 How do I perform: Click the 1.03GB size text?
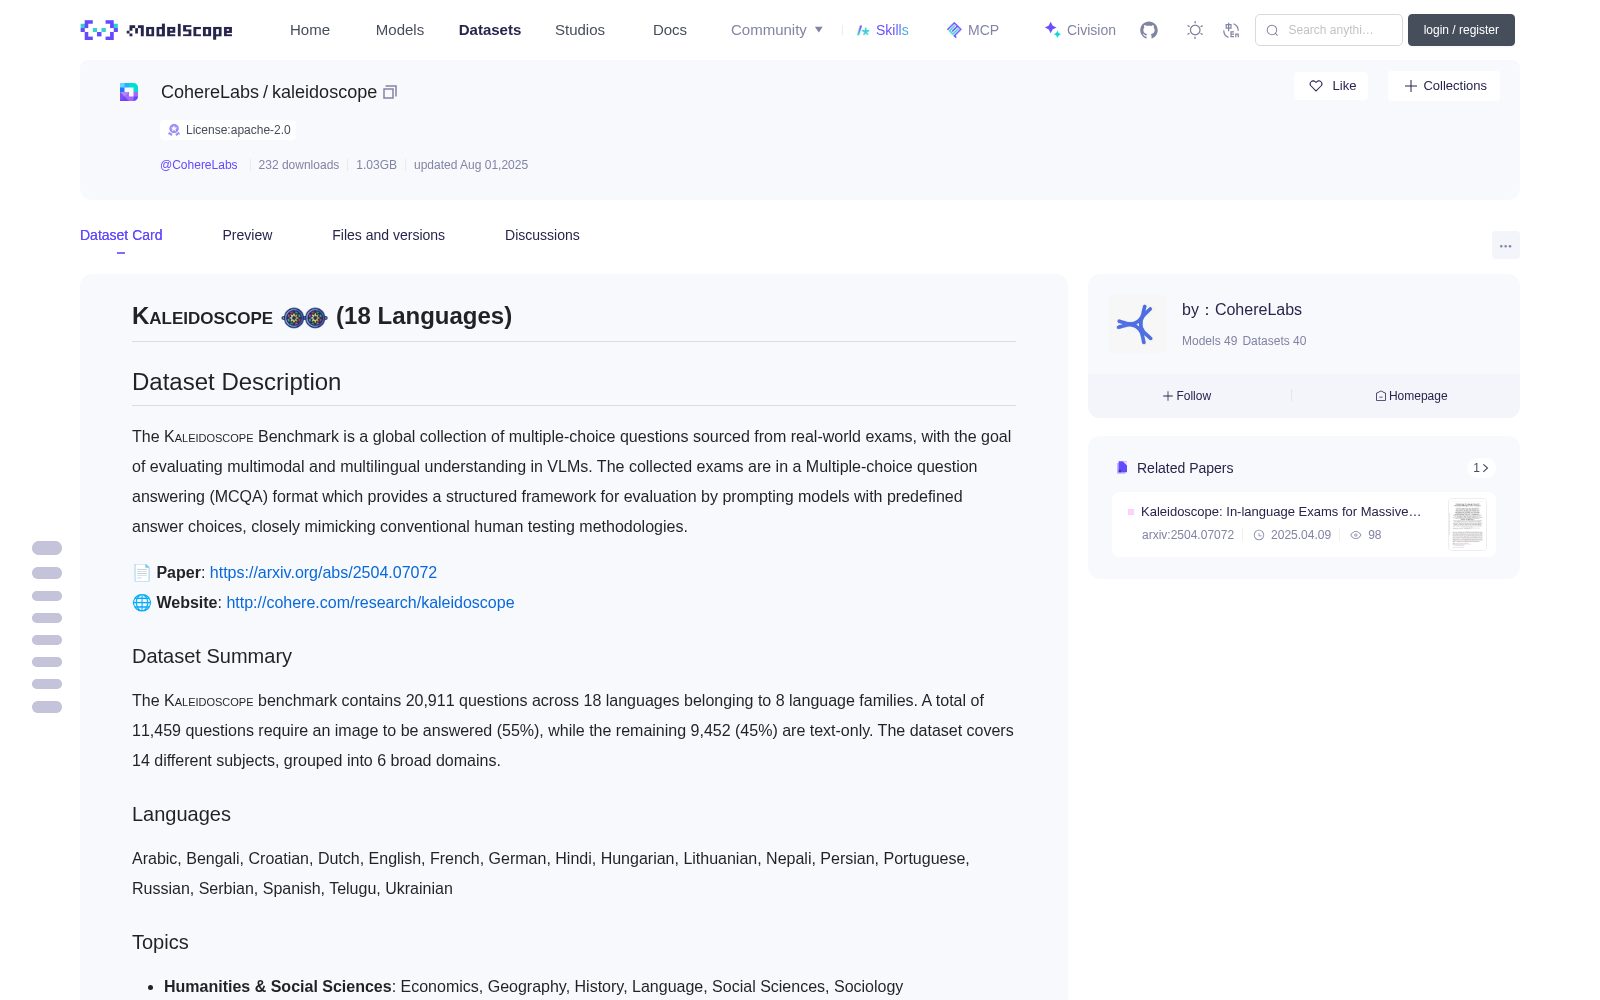(376, 165)
